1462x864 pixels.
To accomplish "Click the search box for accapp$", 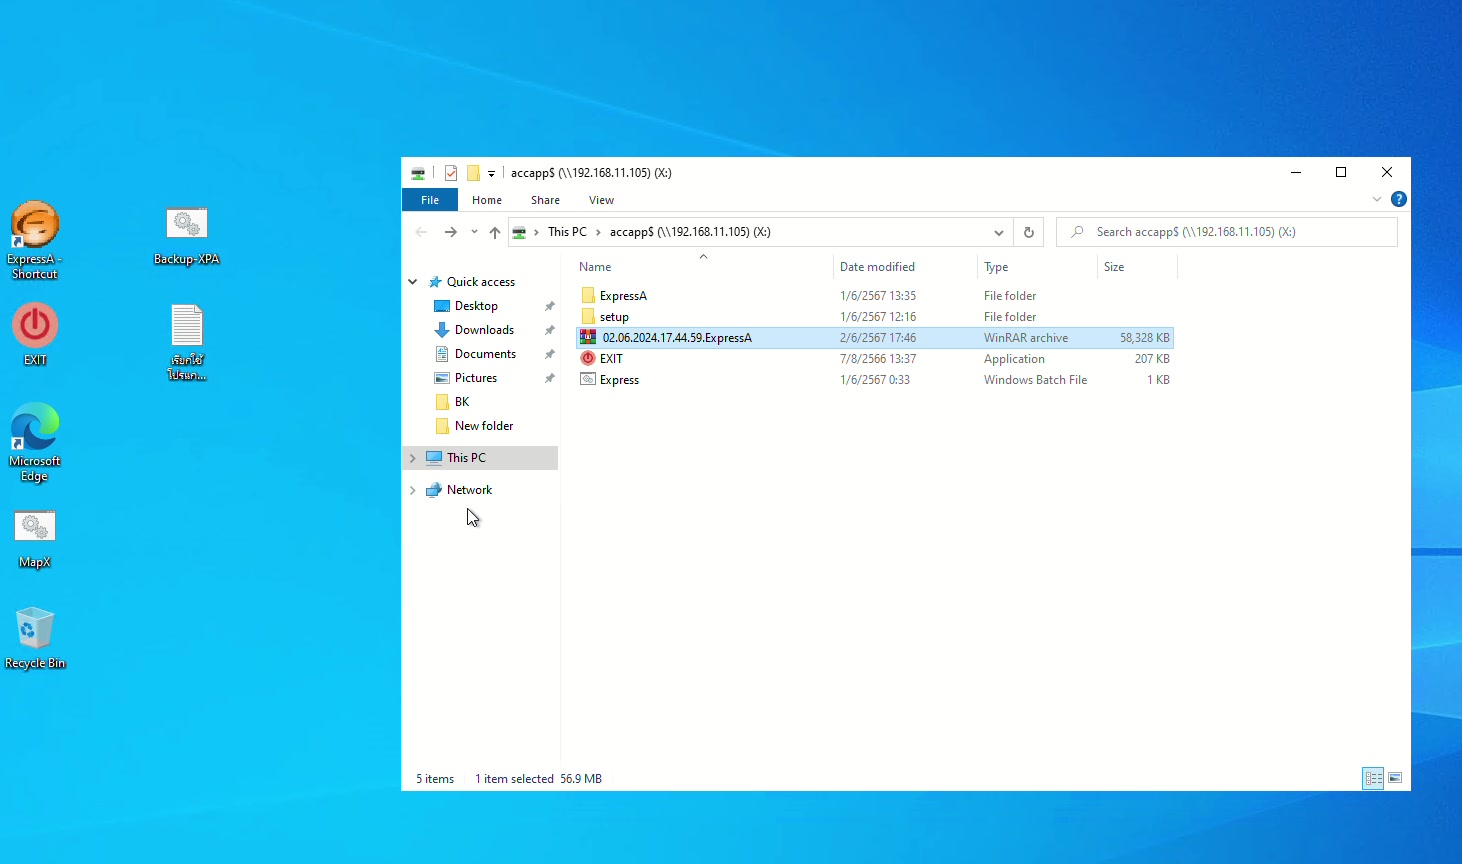I will coord(1227,232).
